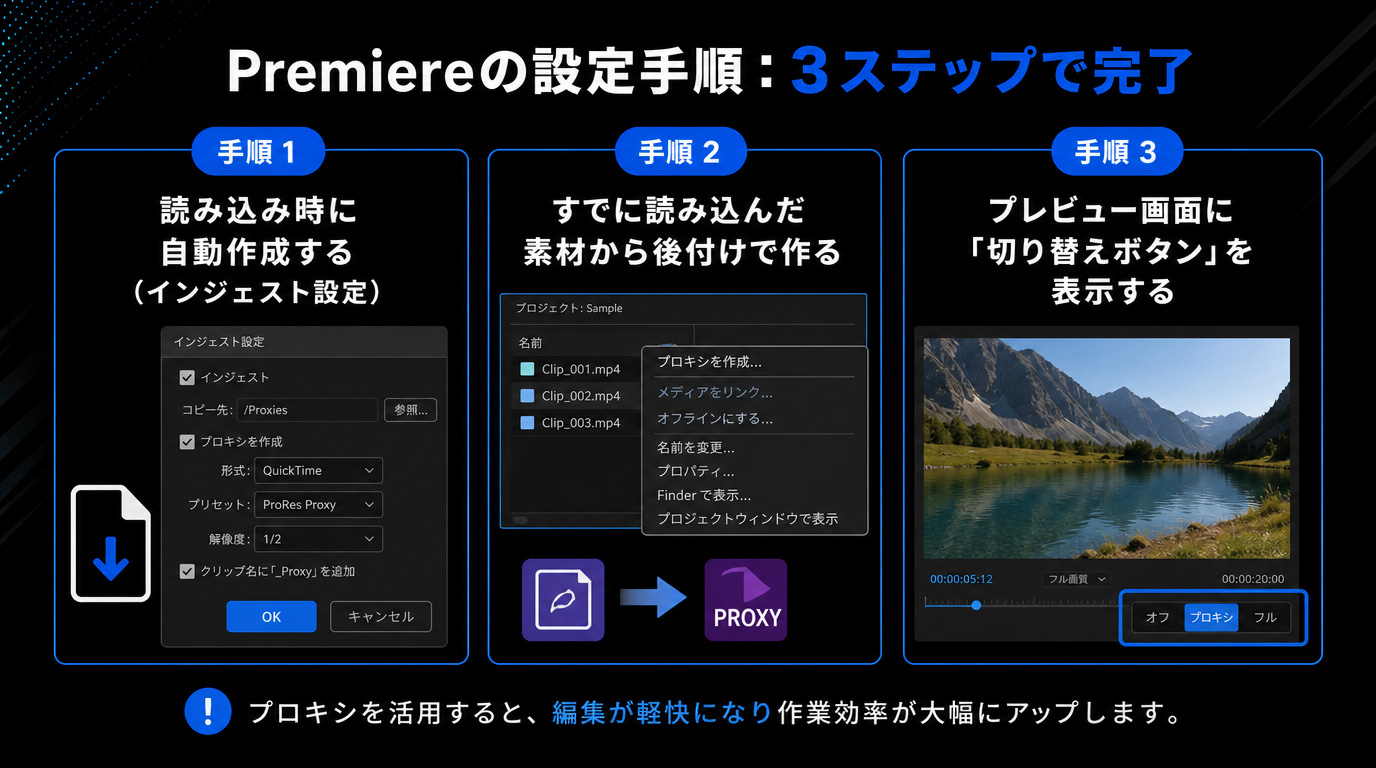Click the 名前 column header
The image size is (1376, 768).
coord(530,343)
